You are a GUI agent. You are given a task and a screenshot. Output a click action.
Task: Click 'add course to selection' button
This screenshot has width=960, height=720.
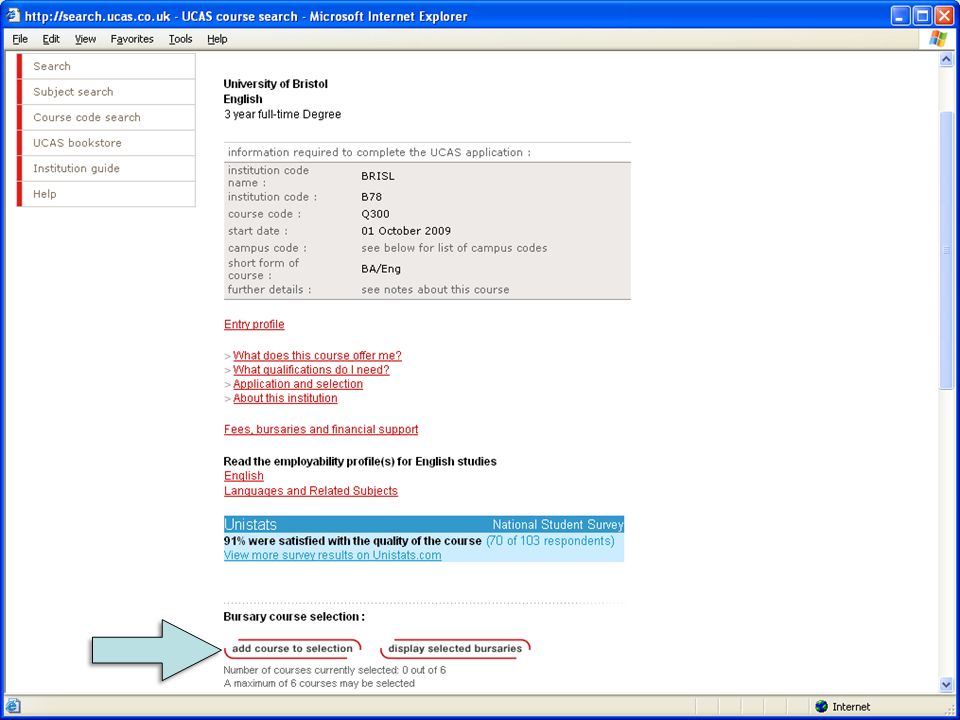[x=293, y=648]
